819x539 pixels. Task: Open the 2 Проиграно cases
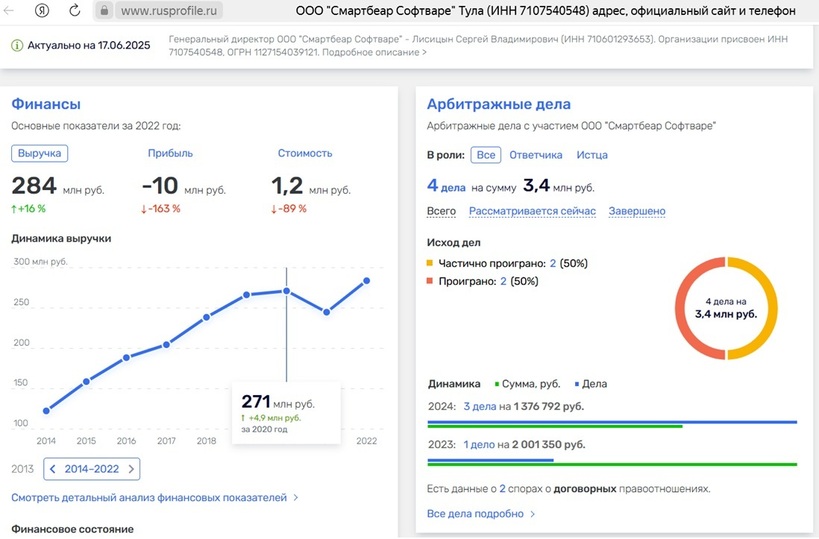click(x=504, y=281)
